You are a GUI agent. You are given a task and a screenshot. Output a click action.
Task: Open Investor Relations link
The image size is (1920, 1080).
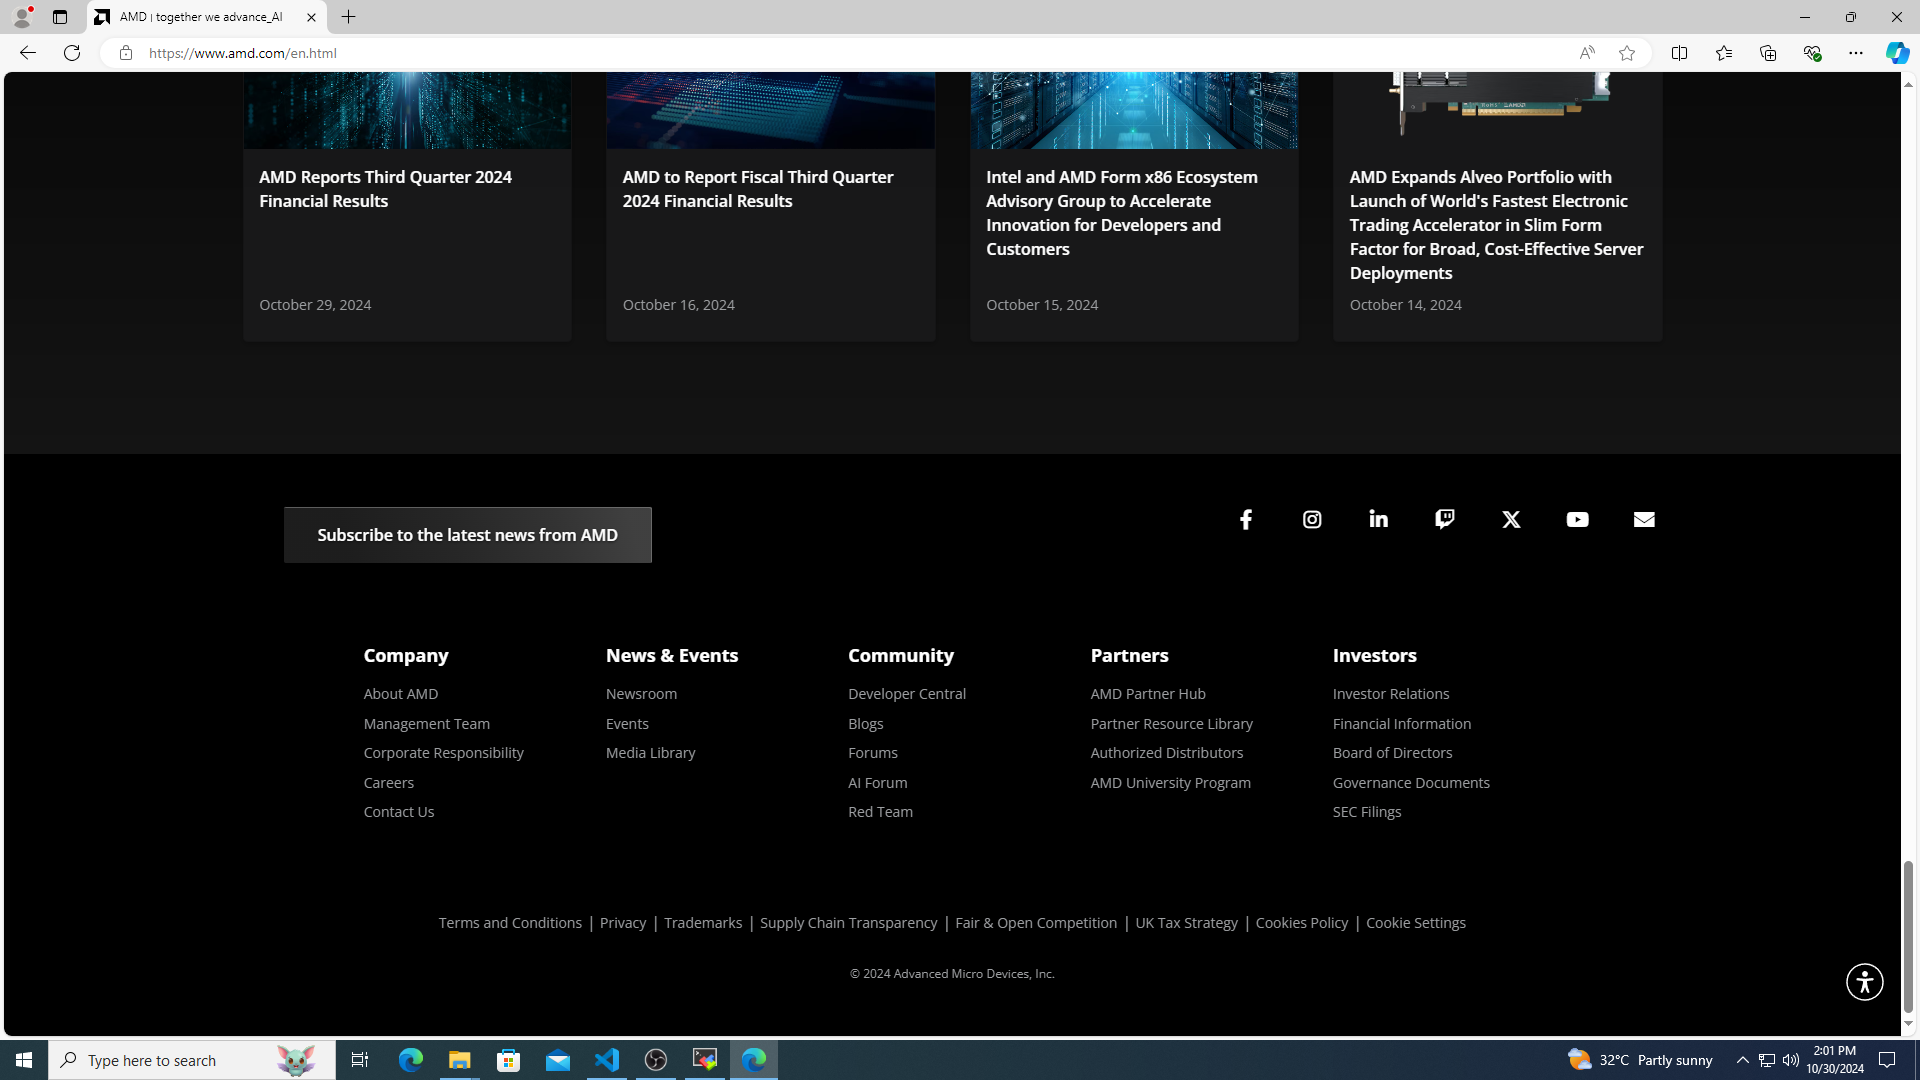click(1391, 694)
